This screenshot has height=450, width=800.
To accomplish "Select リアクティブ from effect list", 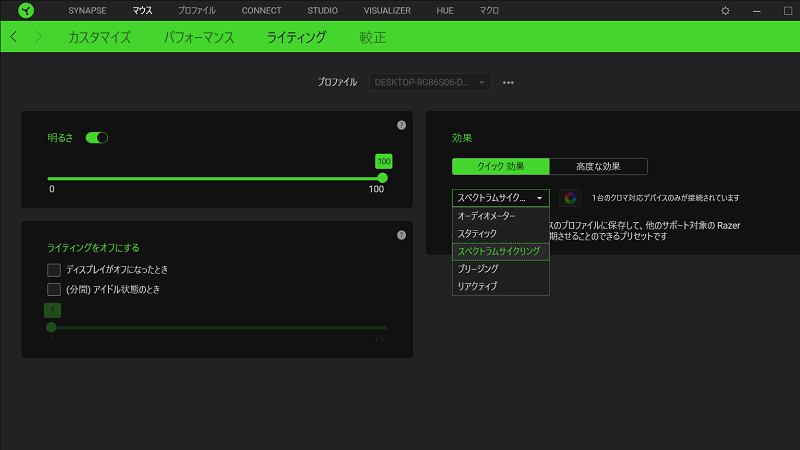I will click(501, 286).
